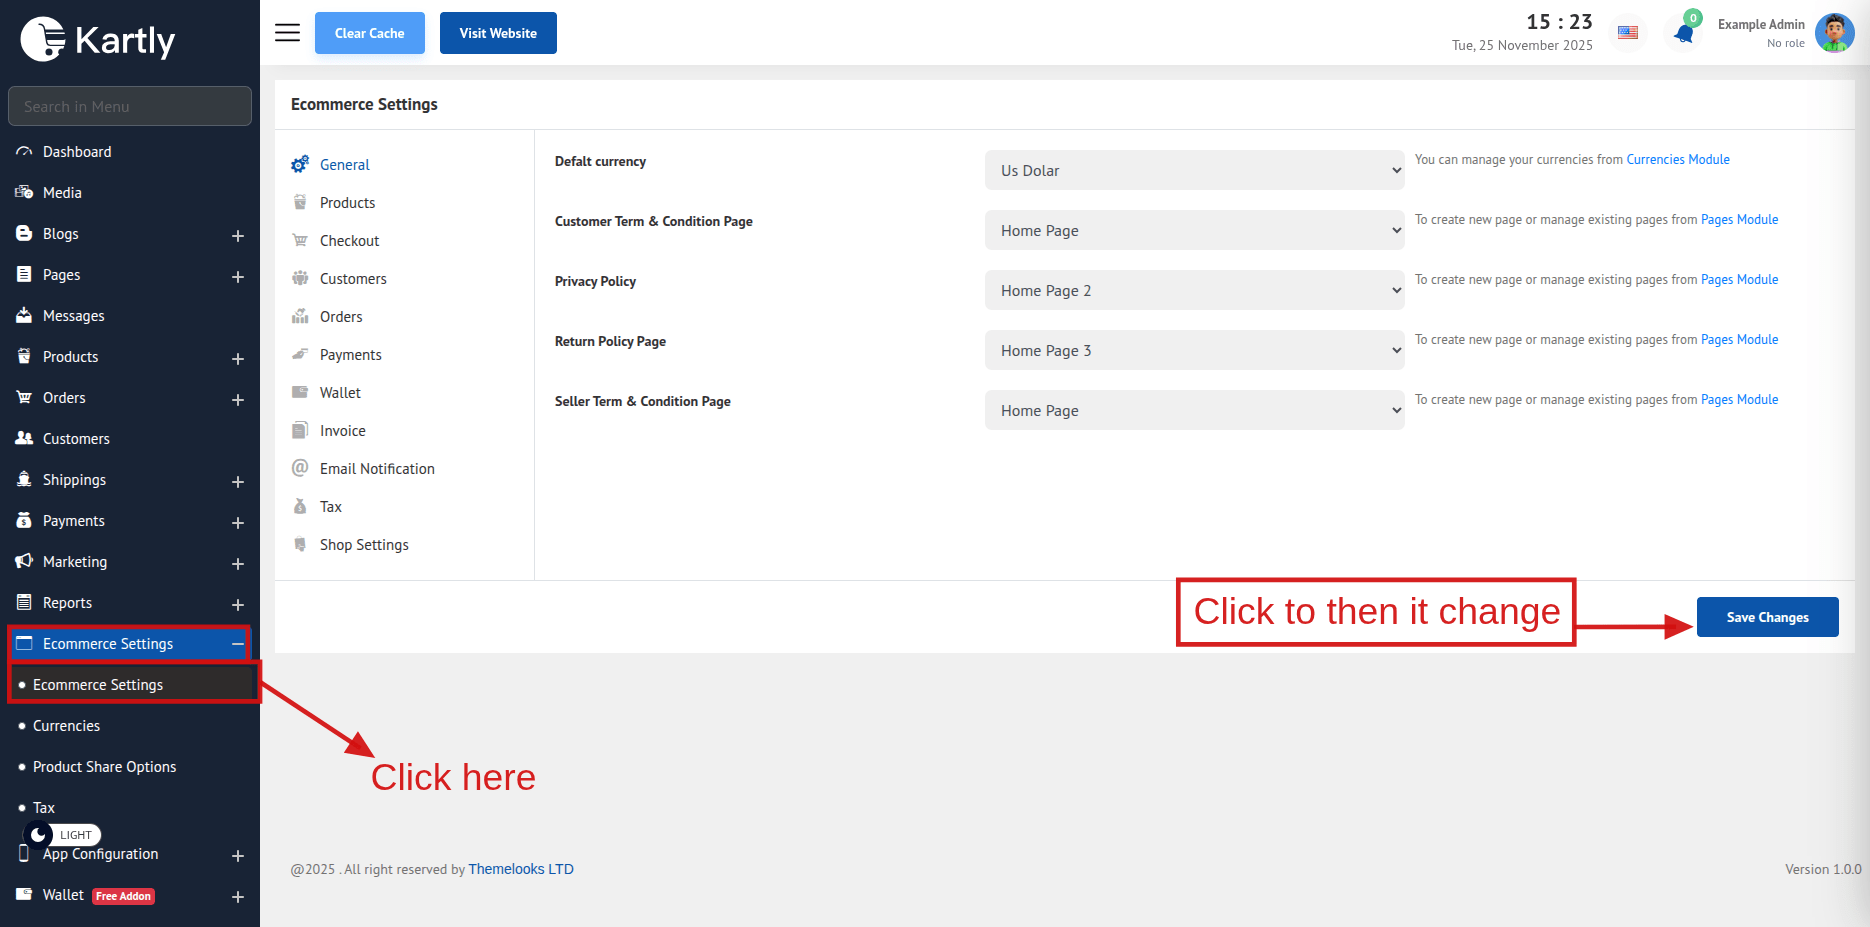Viewport: 1870px width, 927px height.
Task: Open the Currencies Module link
Action: [1677, 160]
